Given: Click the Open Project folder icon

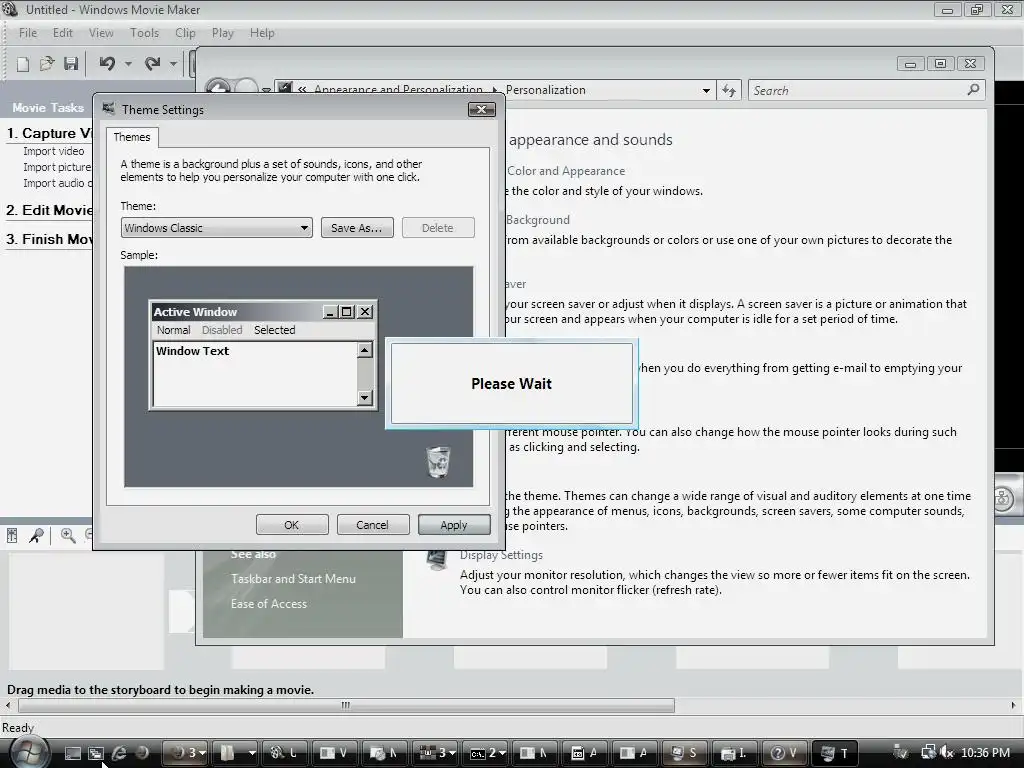Looking at the screenshot, I should [46, 63].
